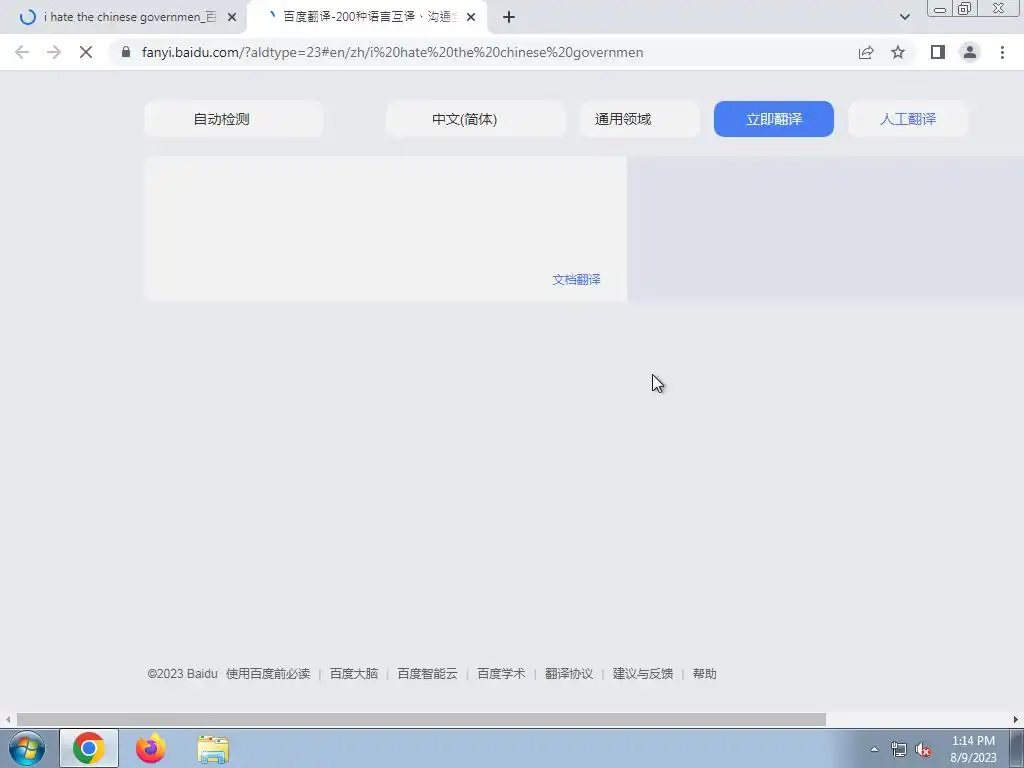The width and height of the screenshot is (1024, 768).
Task: Open a new browser tab
Action: [x=509, y=17]
